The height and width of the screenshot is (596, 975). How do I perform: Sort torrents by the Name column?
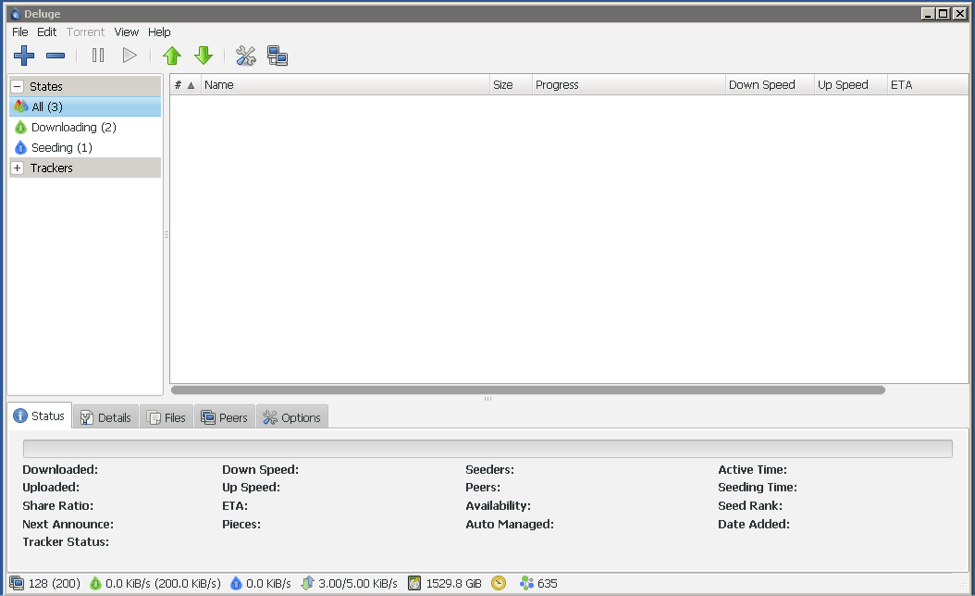pos(345,85)
